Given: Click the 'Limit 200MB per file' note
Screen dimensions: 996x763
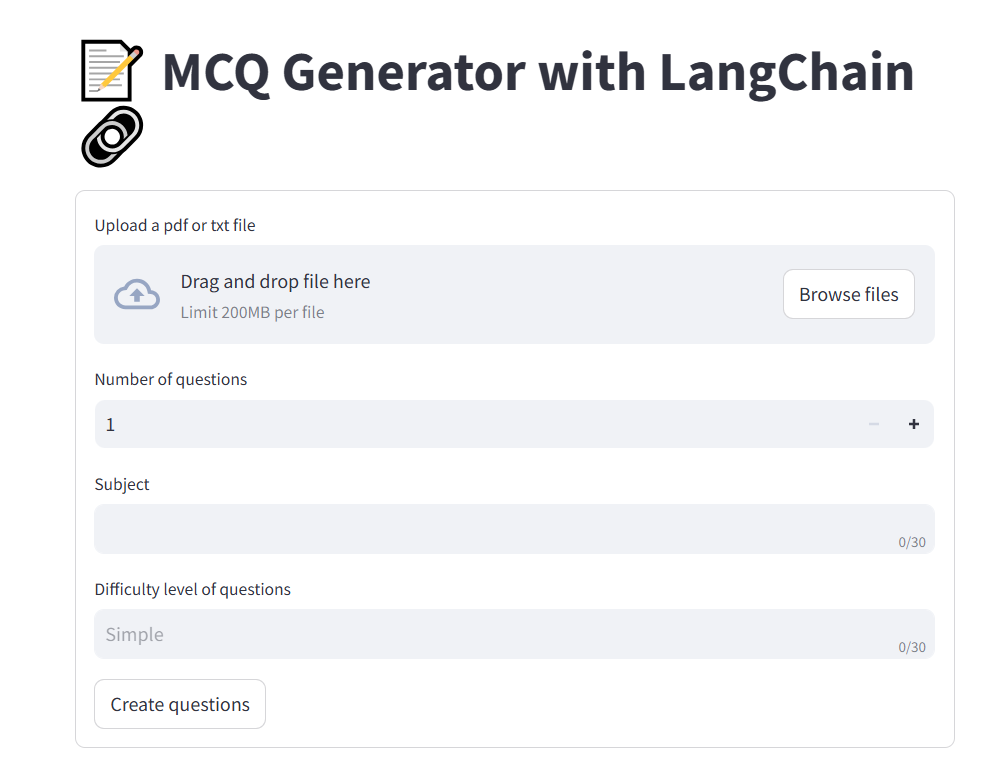Looking at the screenshot, I should pyautogui.click(x=252, y=312).
